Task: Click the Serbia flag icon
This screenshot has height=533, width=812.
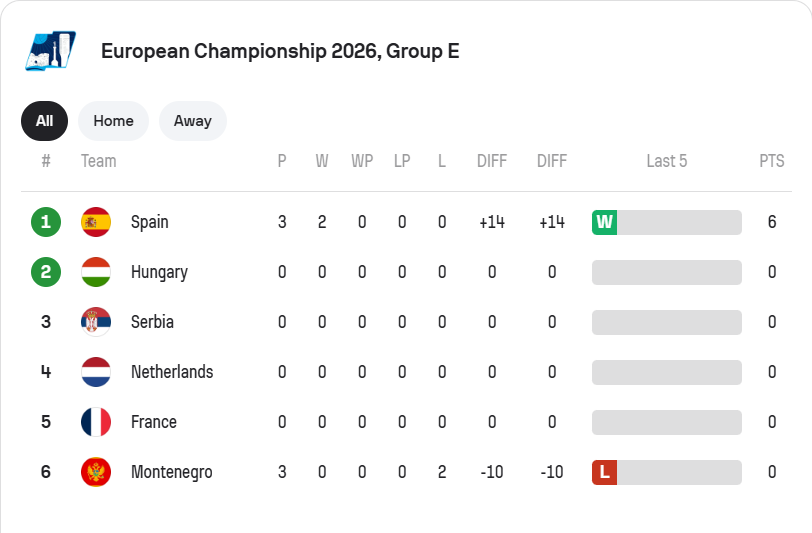Action: [x=96, y=322]
